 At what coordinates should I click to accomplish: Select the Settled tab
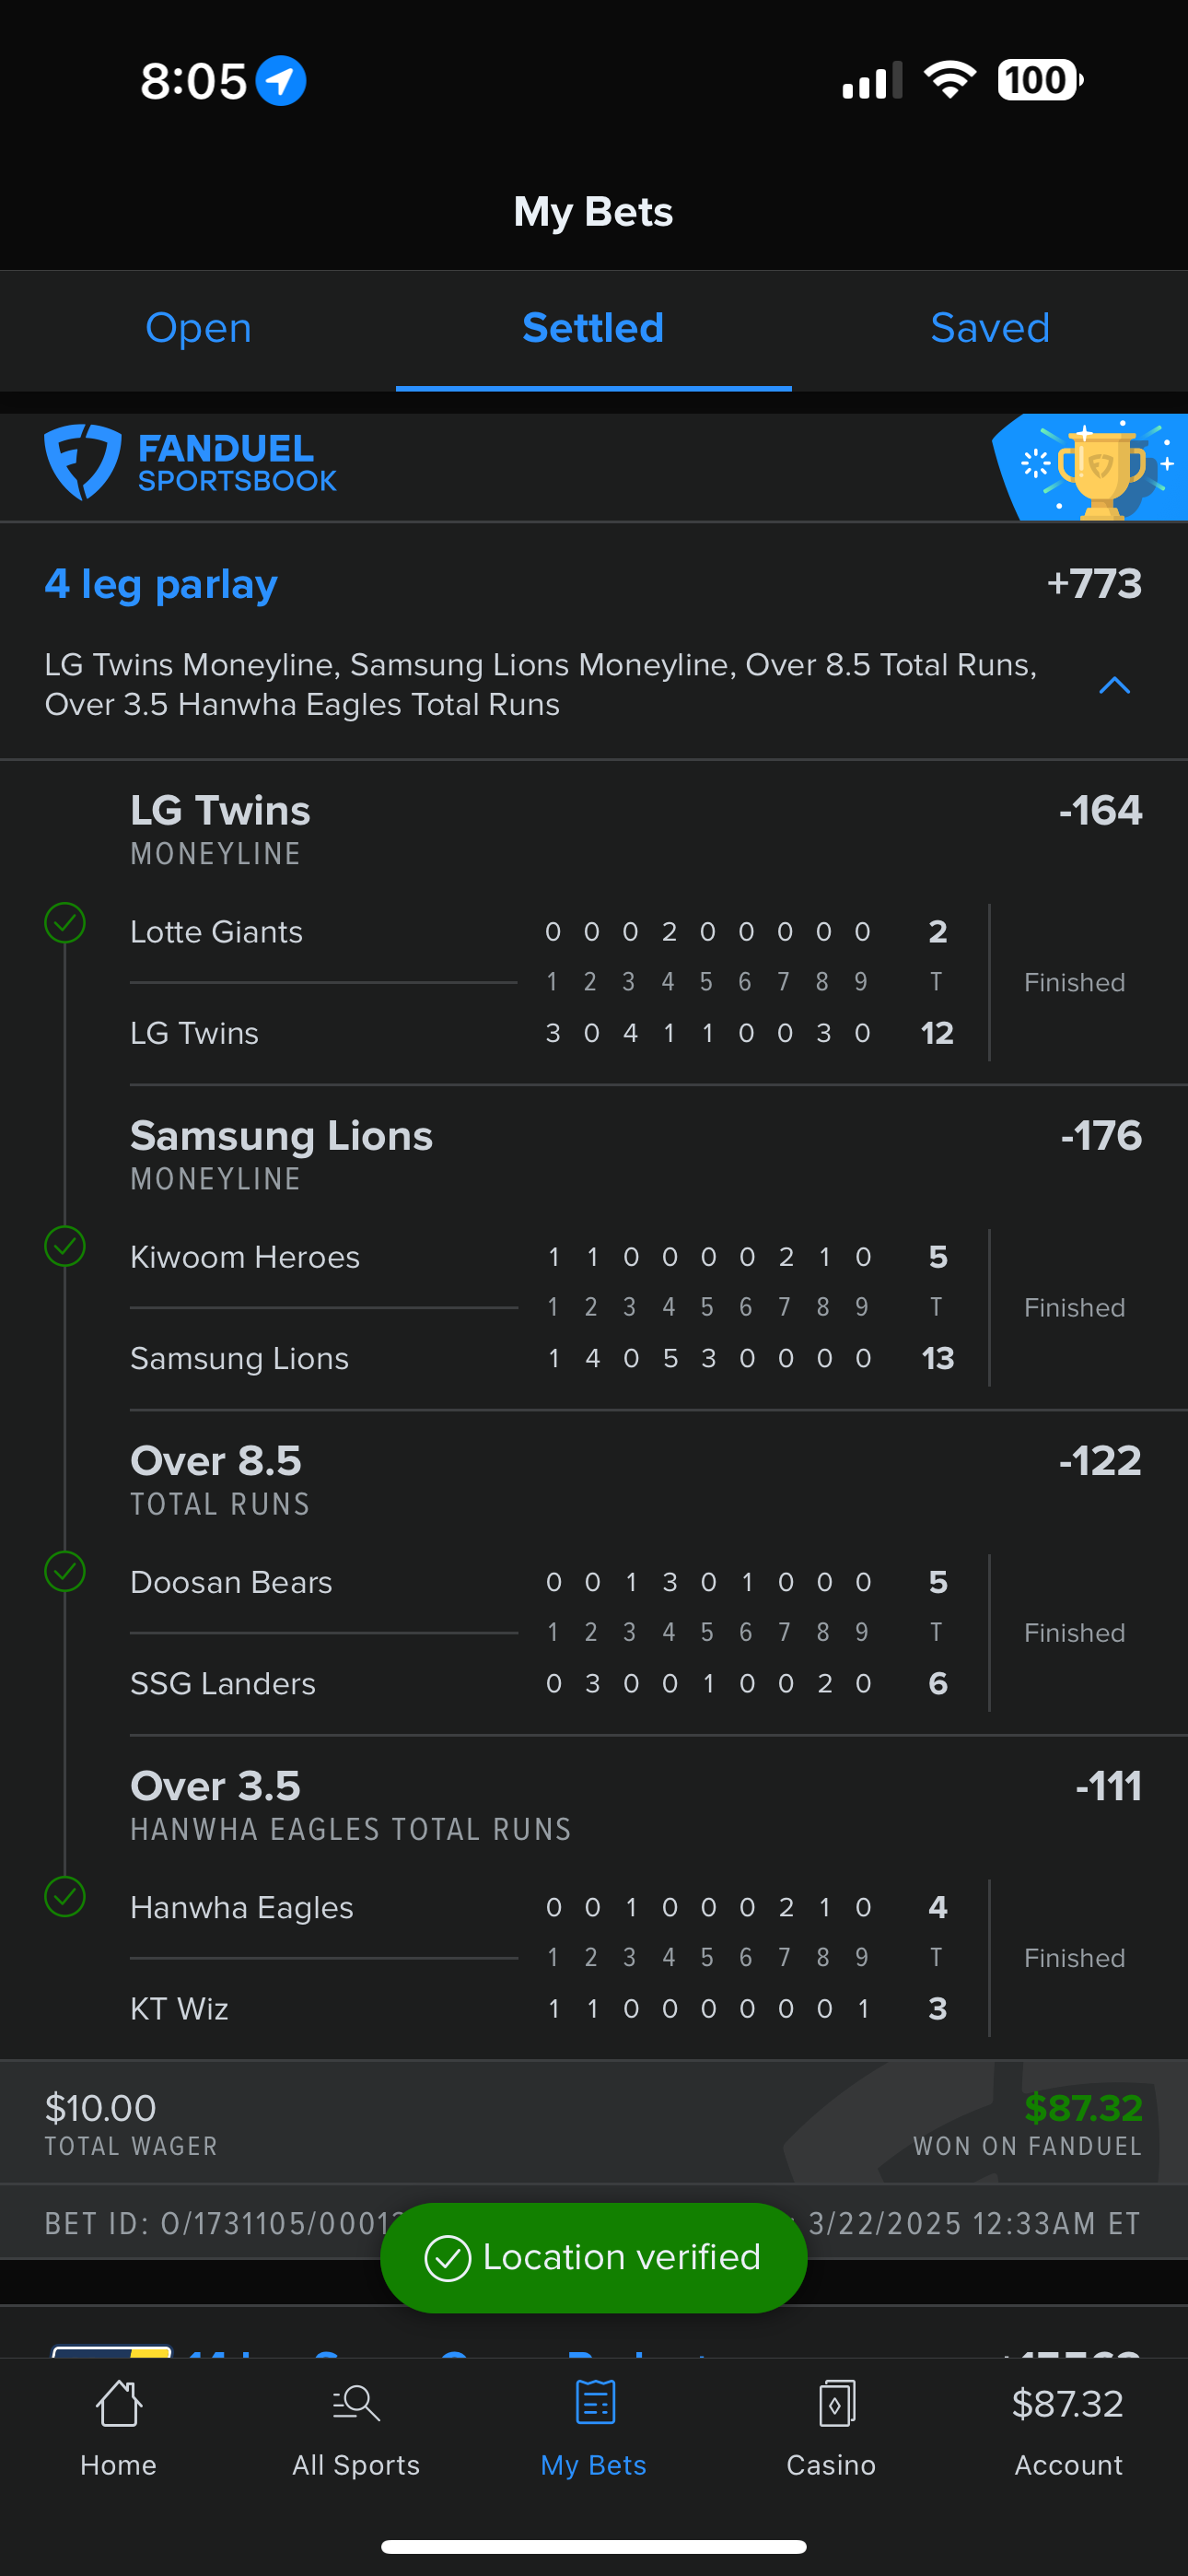click(x=593, y=329)
